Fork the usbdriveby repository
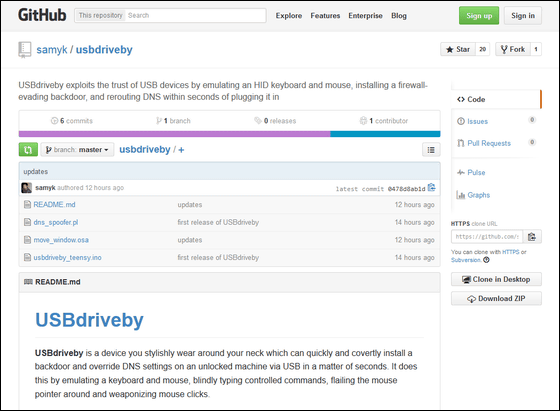This screenshot has height=411, width=560. tap(512, 49)
